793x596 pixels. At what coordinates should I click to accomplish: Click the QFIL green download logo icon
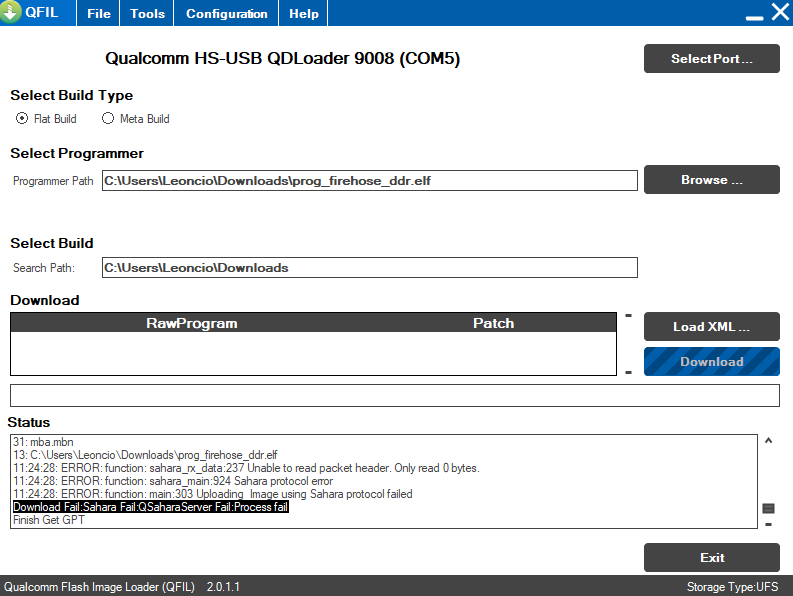click(11, 11)
